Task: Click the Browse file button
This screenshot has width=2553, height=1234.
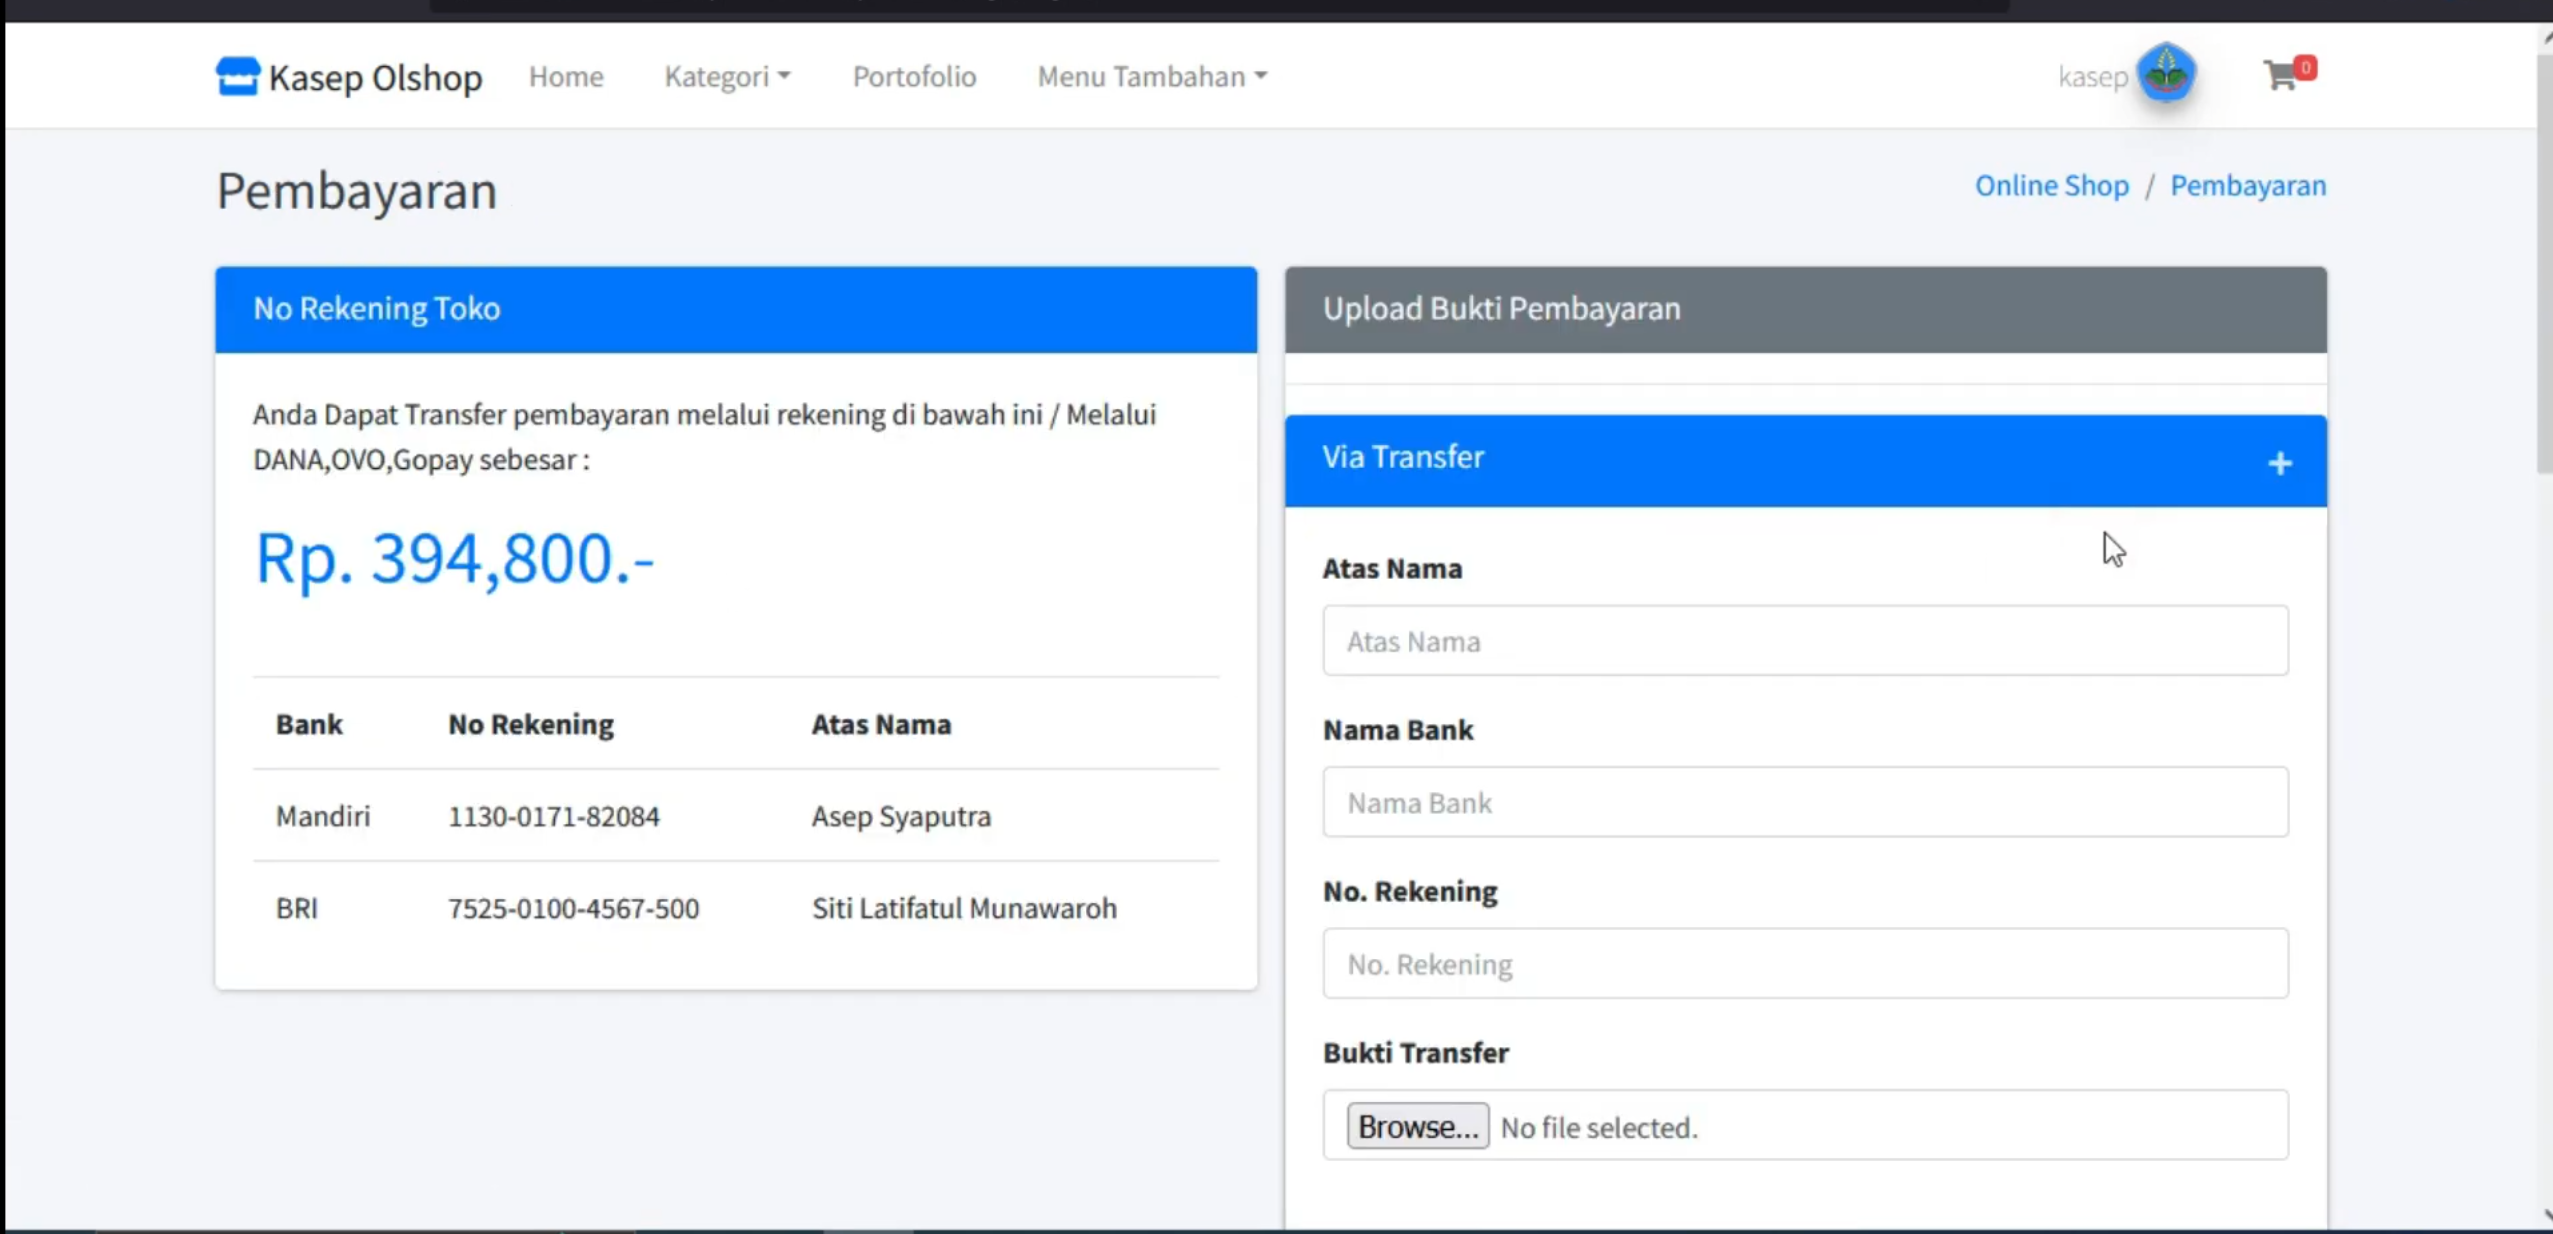Action: (x=1417, y=1126)
